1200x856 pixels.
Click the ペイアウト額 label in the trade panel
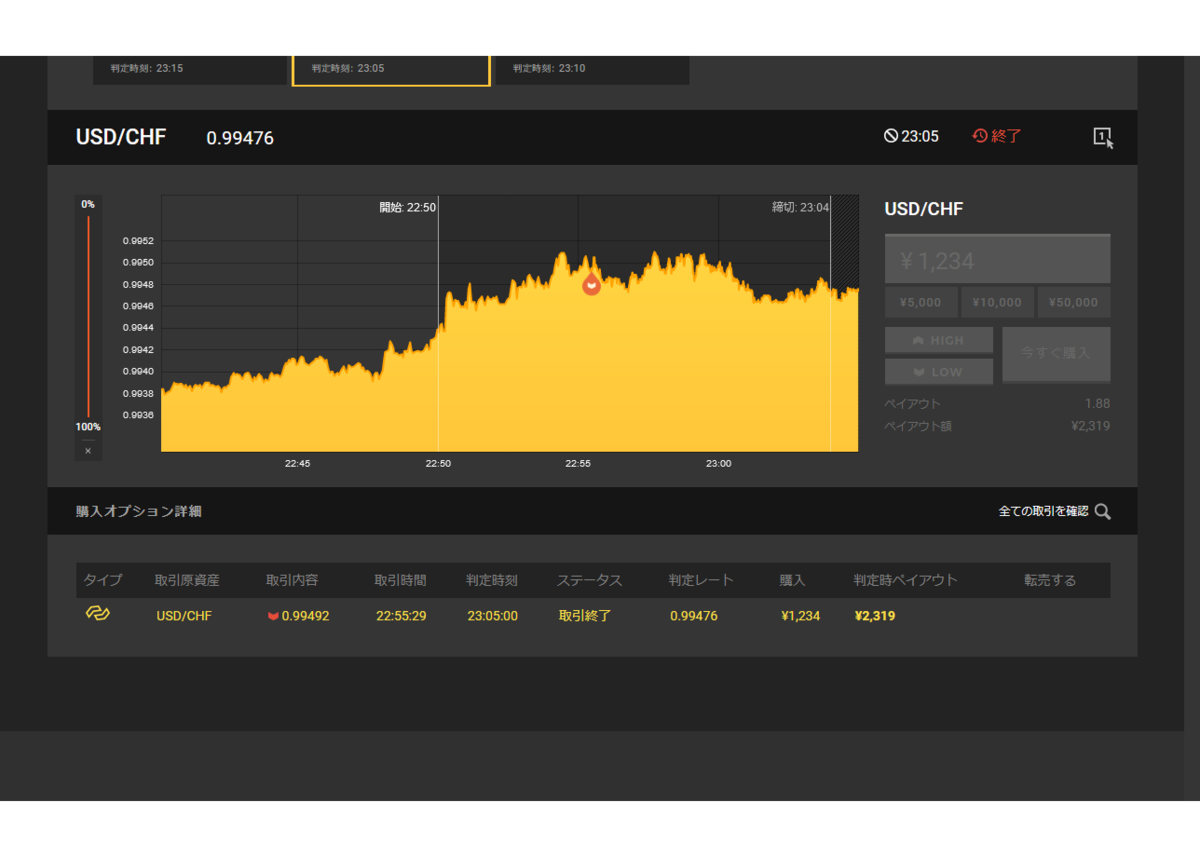[918, 425]
